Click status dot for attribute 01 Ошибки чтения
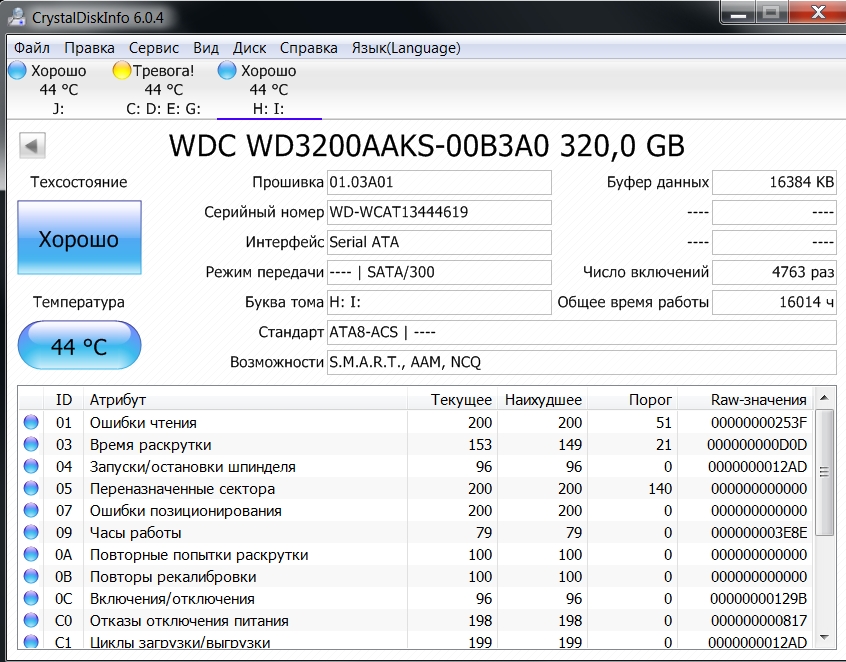 (31, 422)
